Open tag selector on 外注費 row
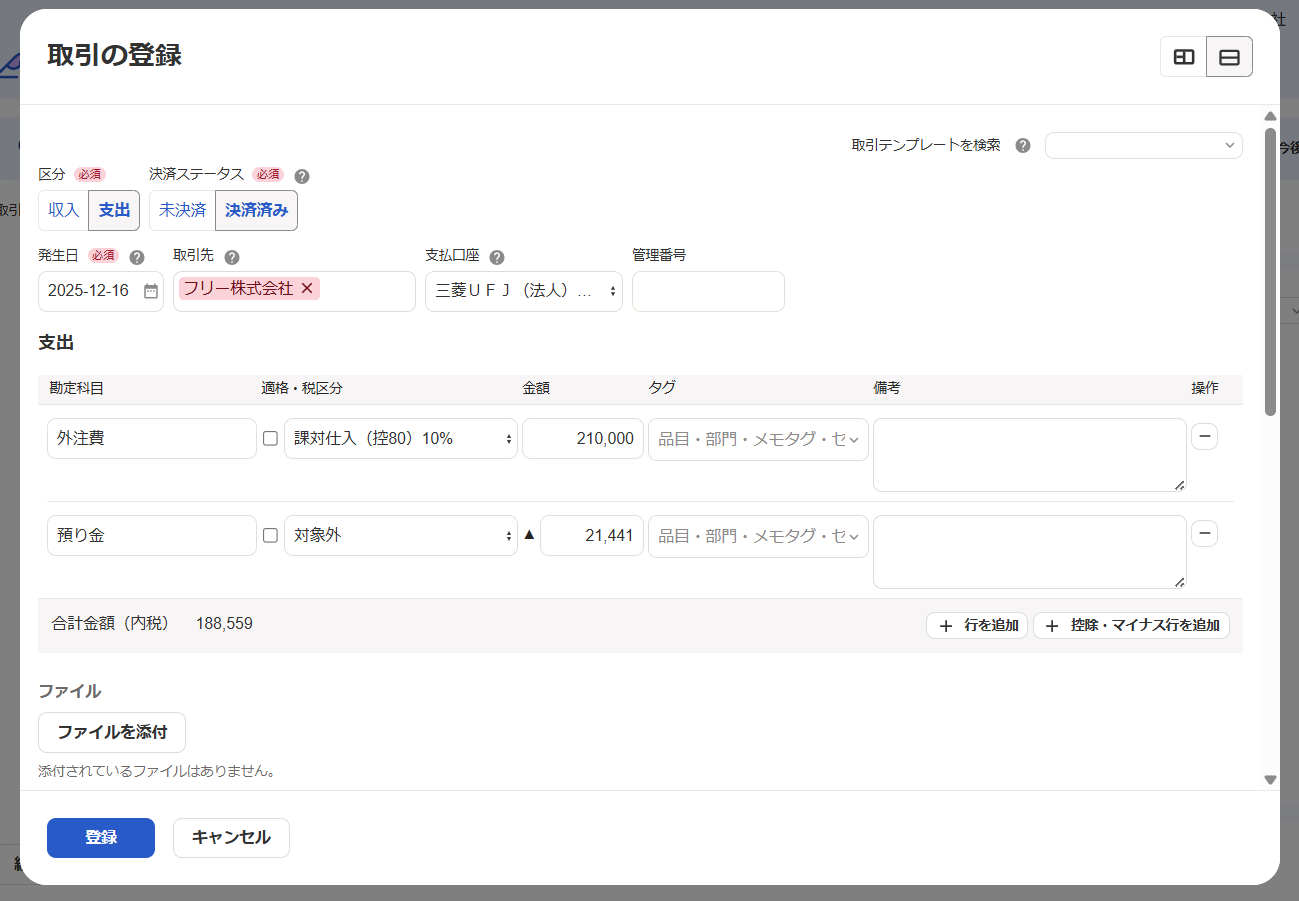 pyautogui.click(x=758, y=439)
